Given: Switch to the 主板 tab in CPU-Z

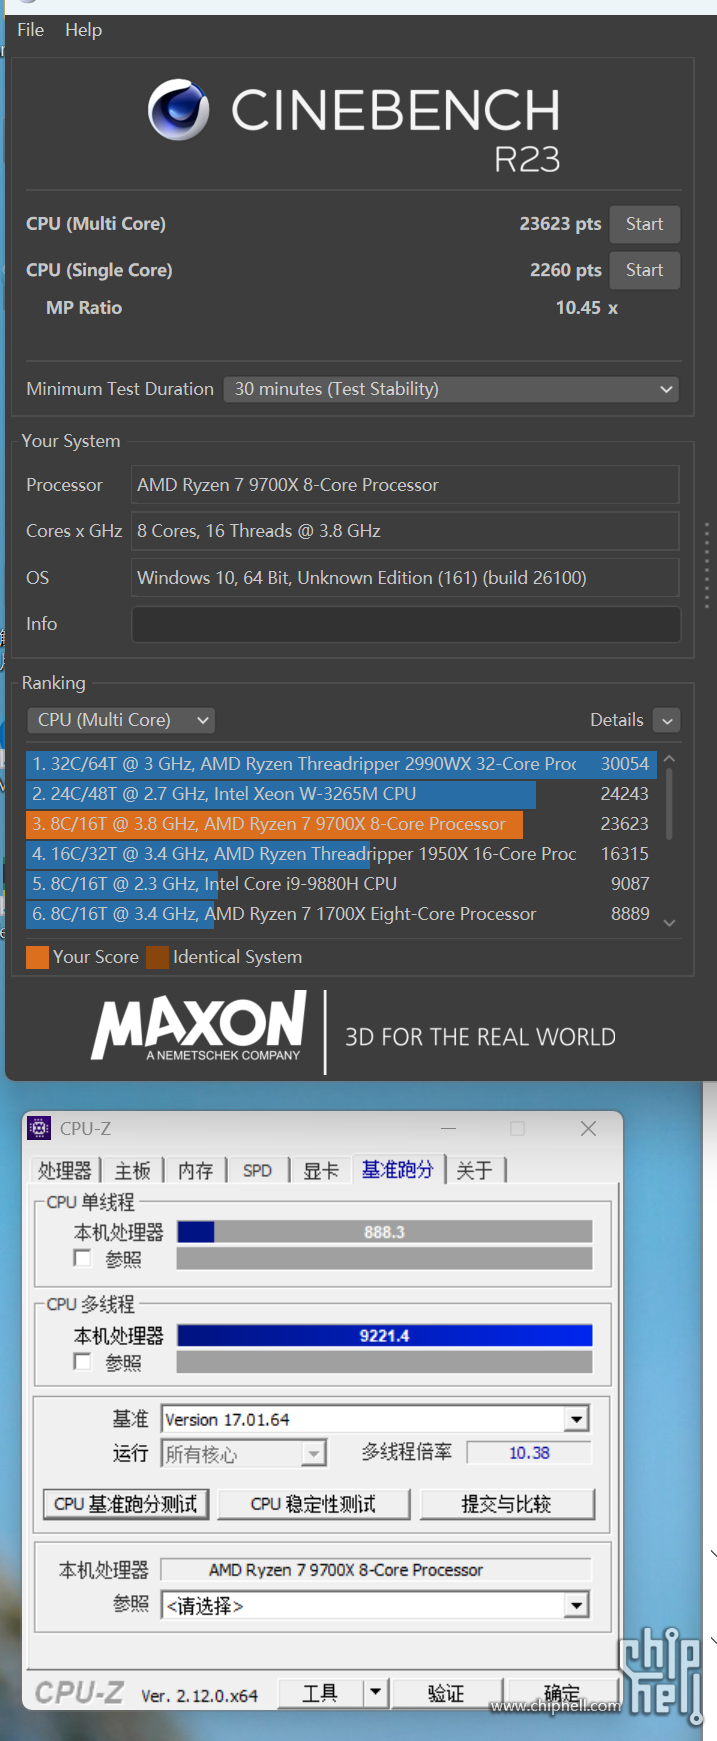Looking at the screenshot, I should (132, 1170).
